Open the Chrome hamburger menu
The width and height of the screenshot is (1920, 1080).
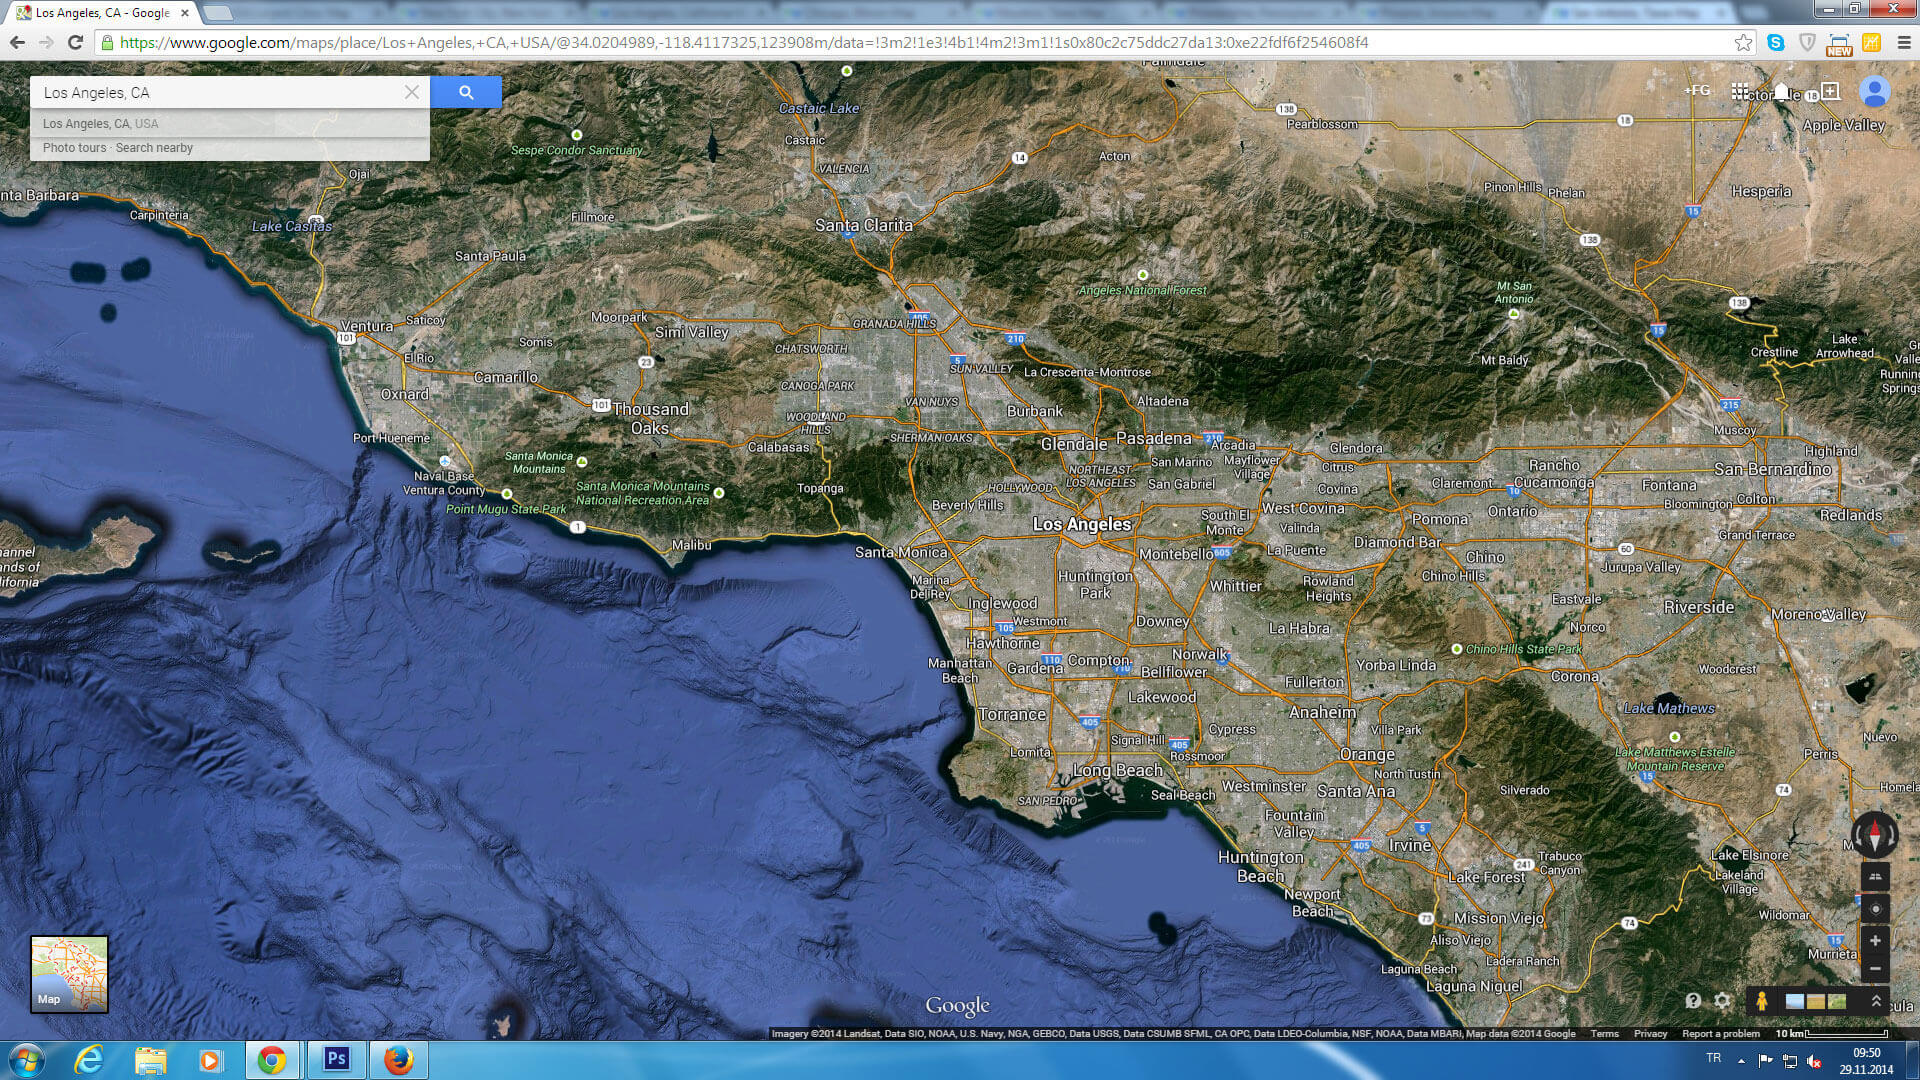tap(1904, 42)
